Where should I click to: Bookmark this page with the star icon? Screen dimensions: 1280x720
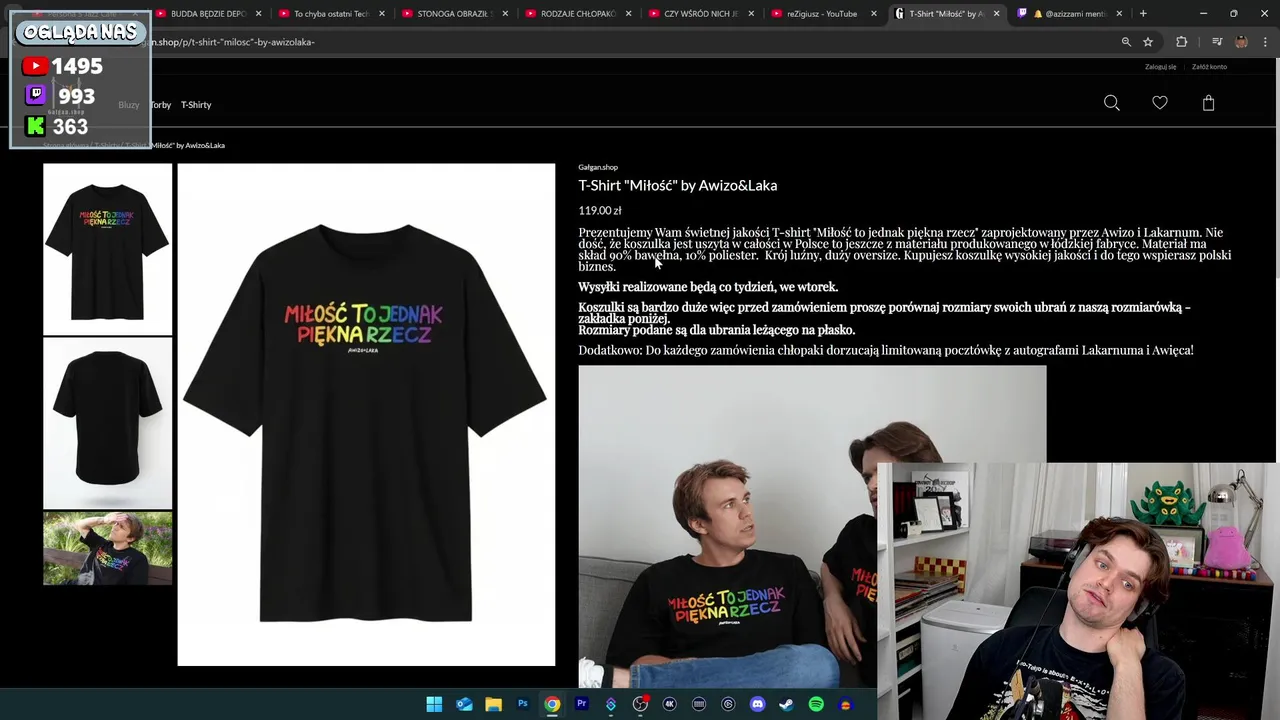click(x=1148, y=42)
